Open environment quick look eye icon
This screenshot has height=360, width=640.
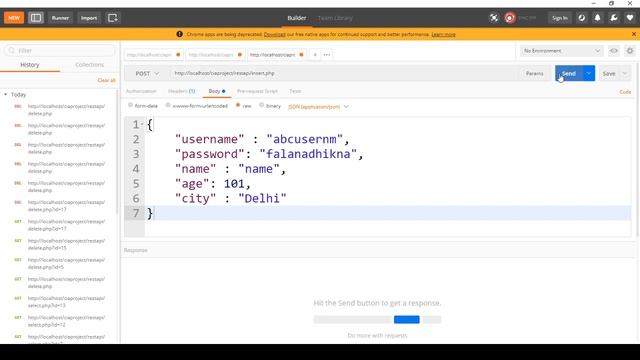(613, 51)
